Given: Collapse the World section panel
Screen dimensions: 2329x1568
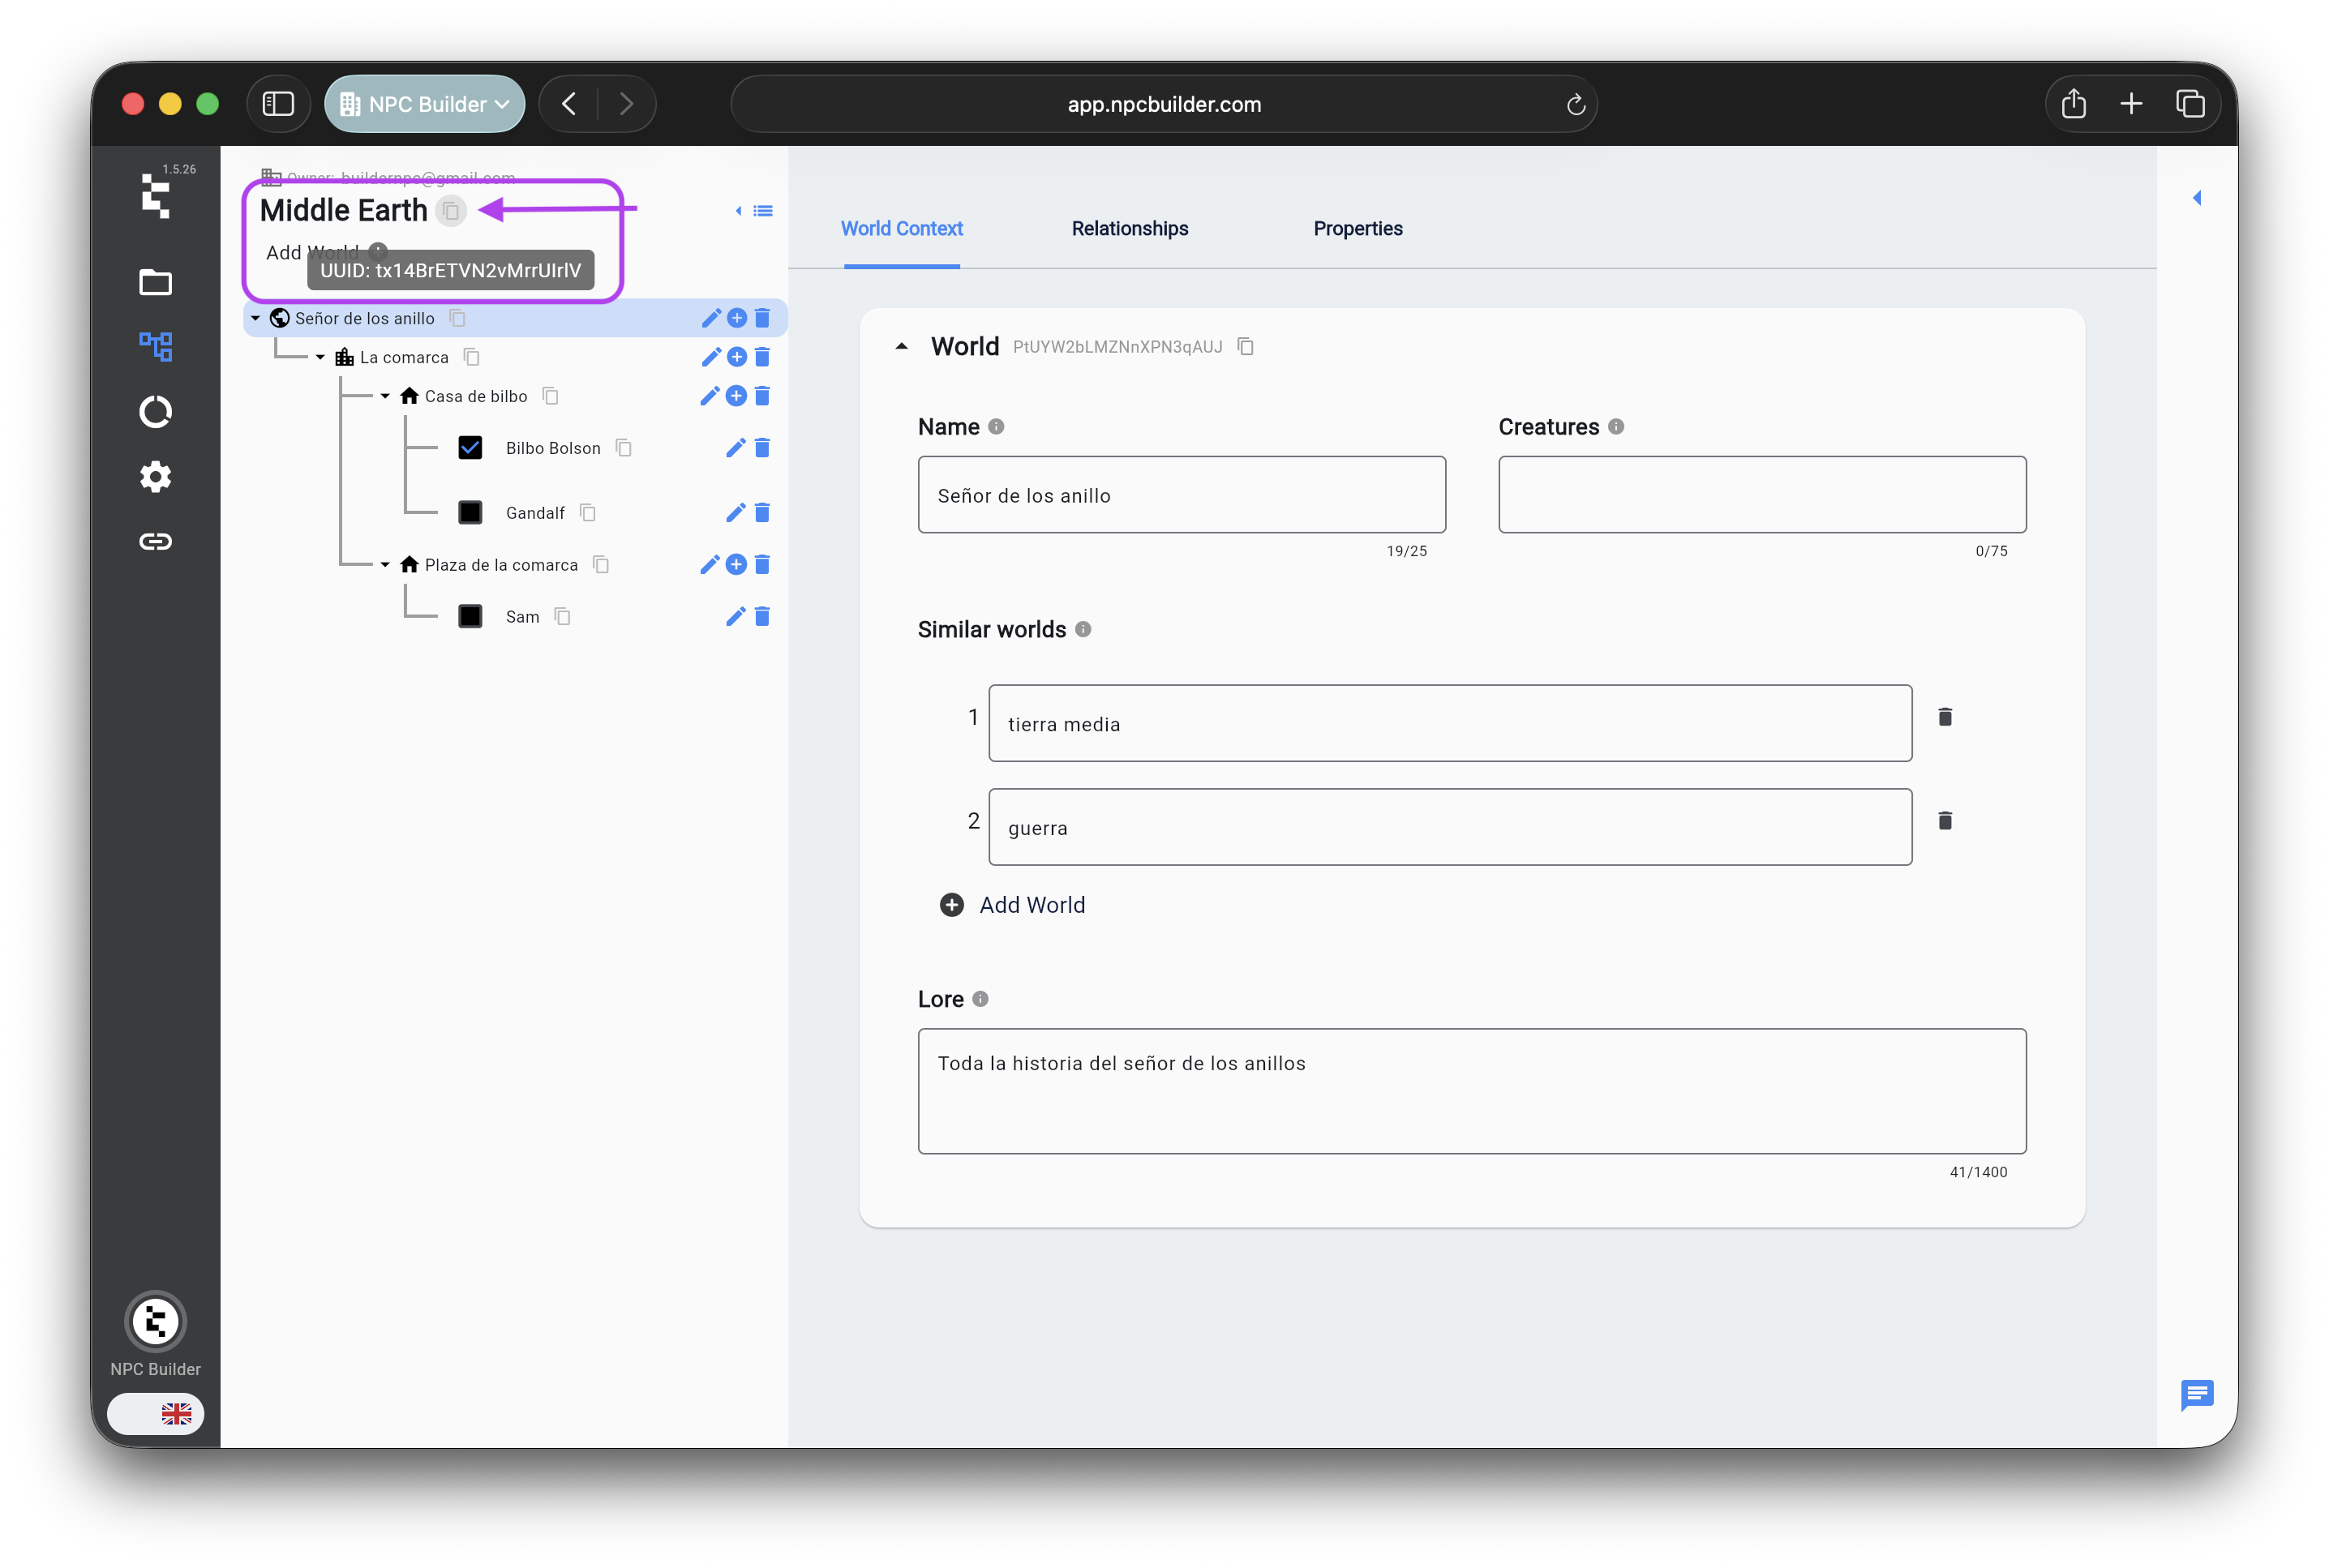Looking at the screenshot, I should pyautogui.click(x=901, y=346).
